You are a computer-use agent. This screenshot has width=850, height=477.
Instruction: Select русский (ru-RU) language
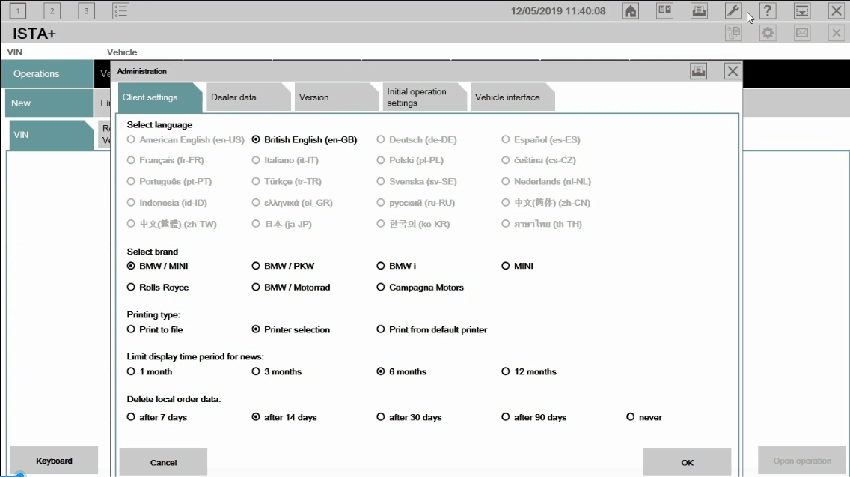coord(416,202)
